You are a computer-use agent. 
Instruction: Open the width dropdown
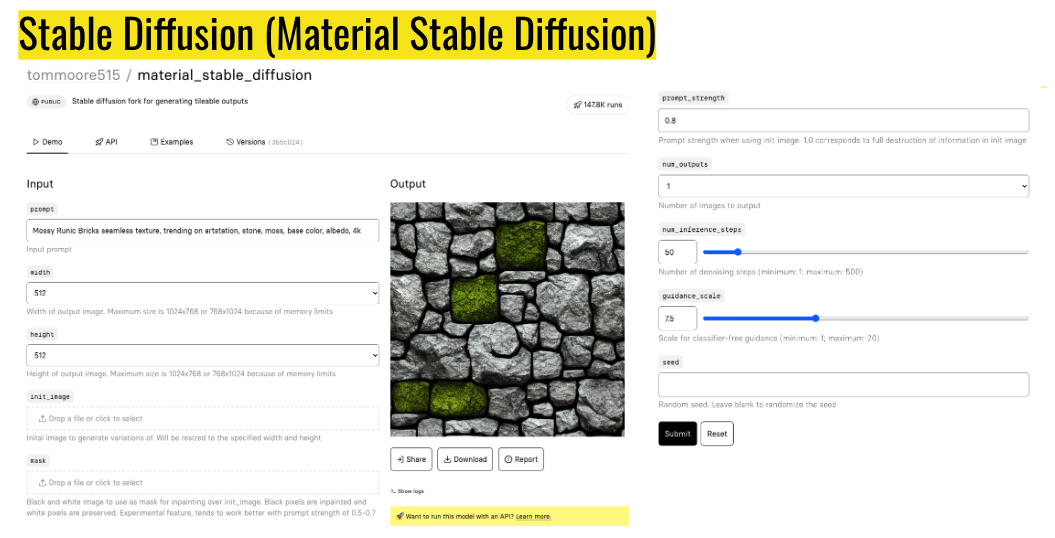tap(202, 293)
